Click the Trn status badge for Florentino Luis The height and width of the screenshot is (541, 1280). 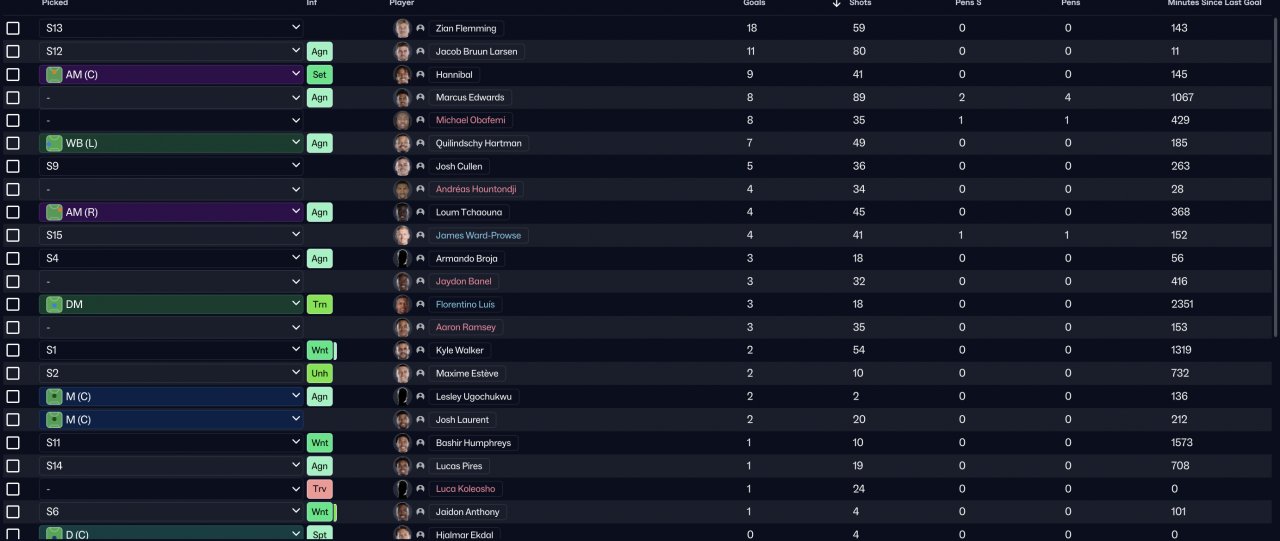319,304
